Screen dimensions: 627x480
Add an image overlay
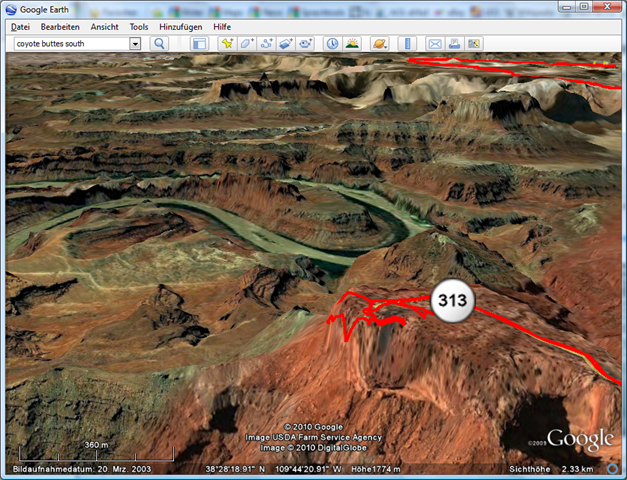click(x=286, y=44)
